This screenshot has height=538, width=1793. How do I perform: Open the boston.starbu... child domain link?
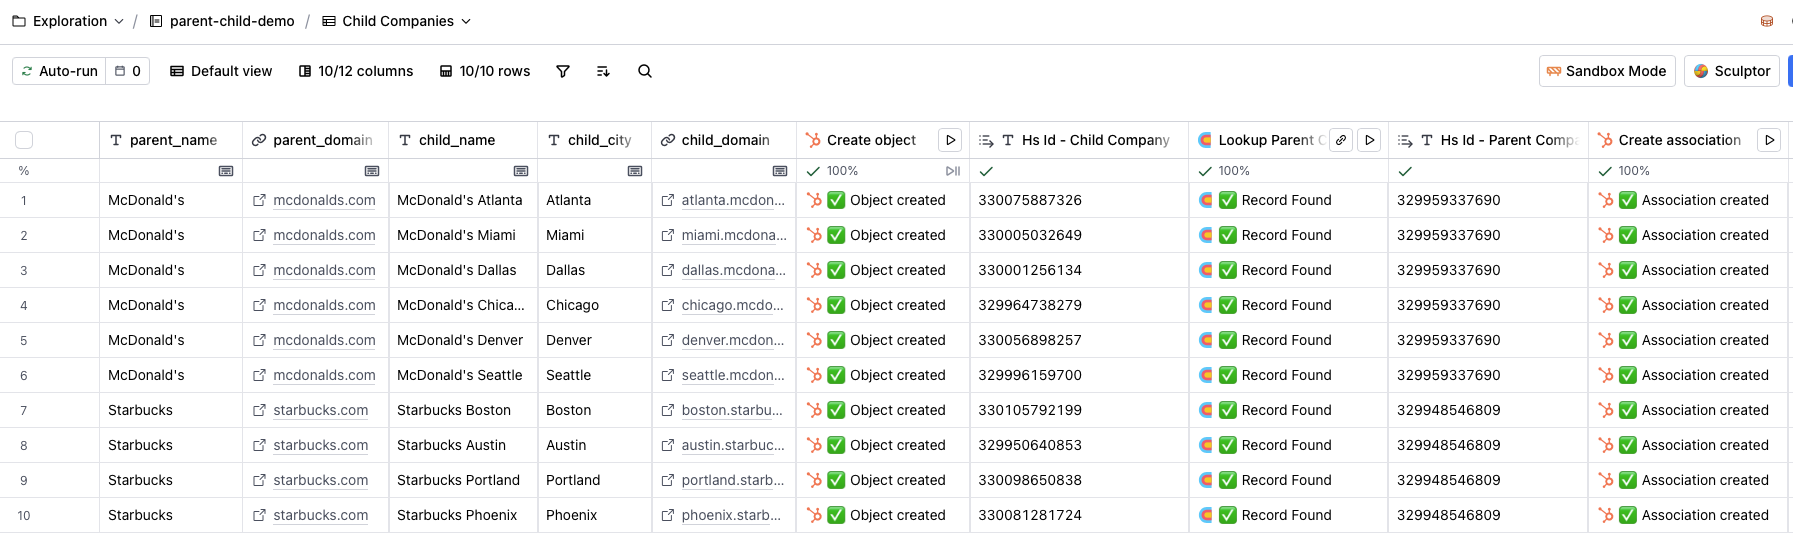pos(732,410)
